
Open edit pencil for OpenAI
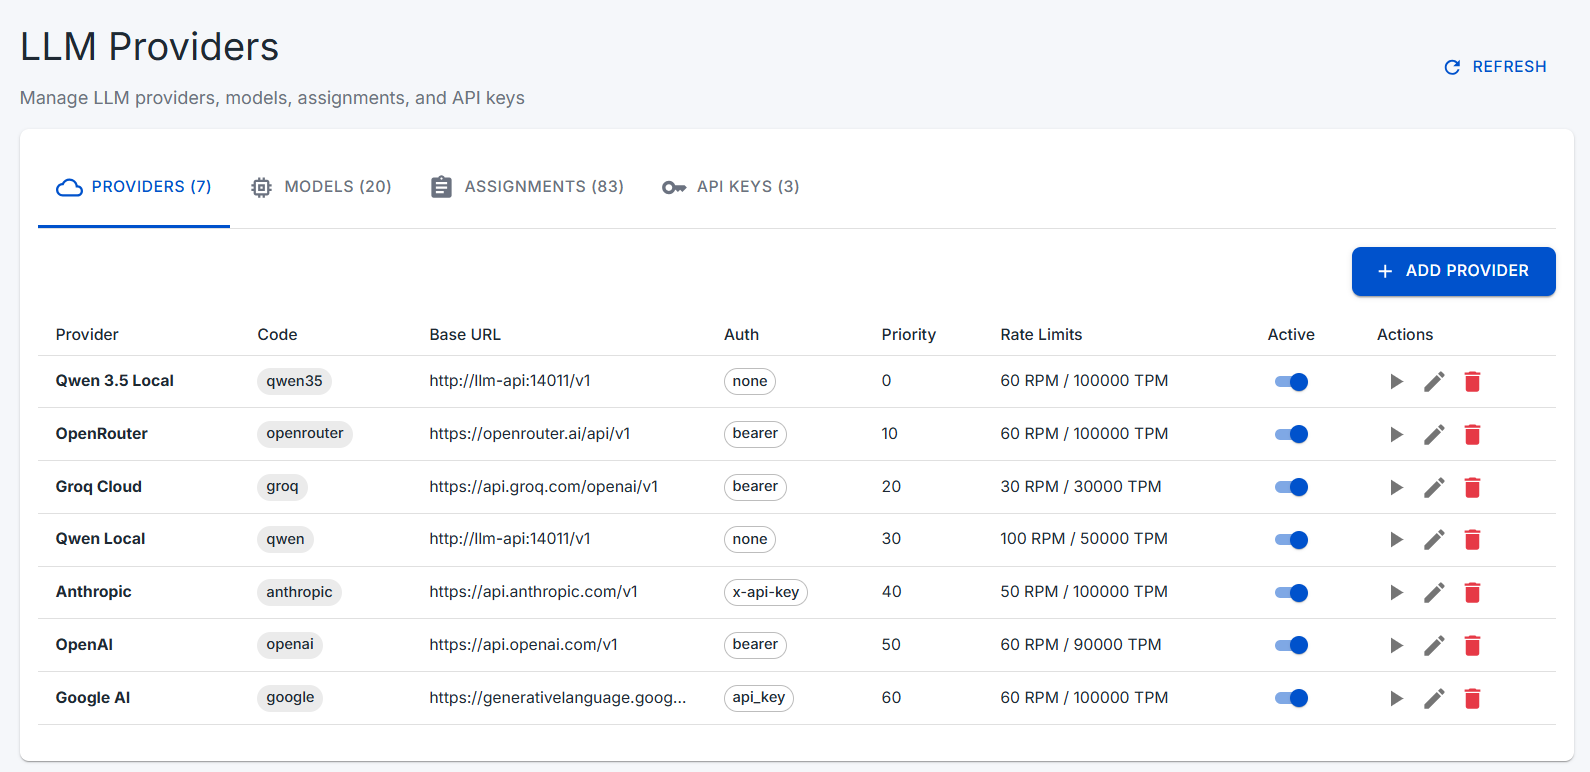[x=1434, y=645]
